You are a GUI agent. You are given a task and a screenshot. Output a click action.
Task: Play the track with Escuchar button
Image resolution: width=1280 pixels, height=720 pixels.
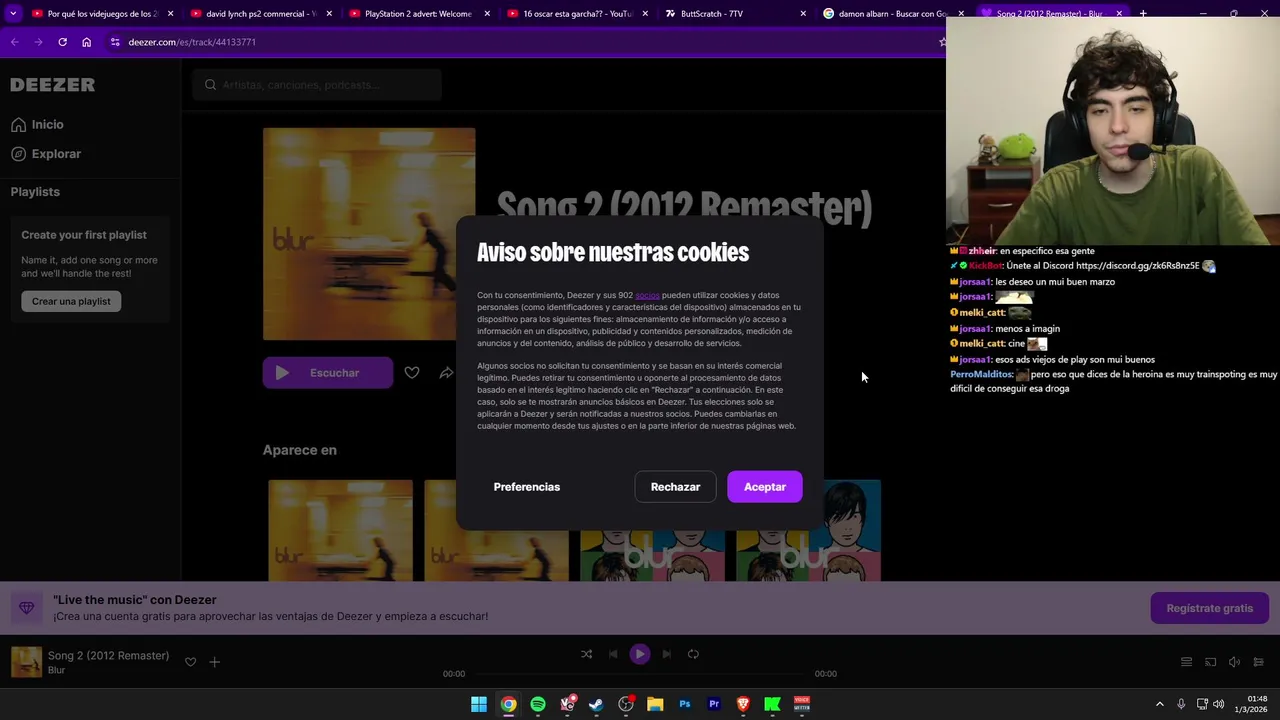[x=328, y=373]
